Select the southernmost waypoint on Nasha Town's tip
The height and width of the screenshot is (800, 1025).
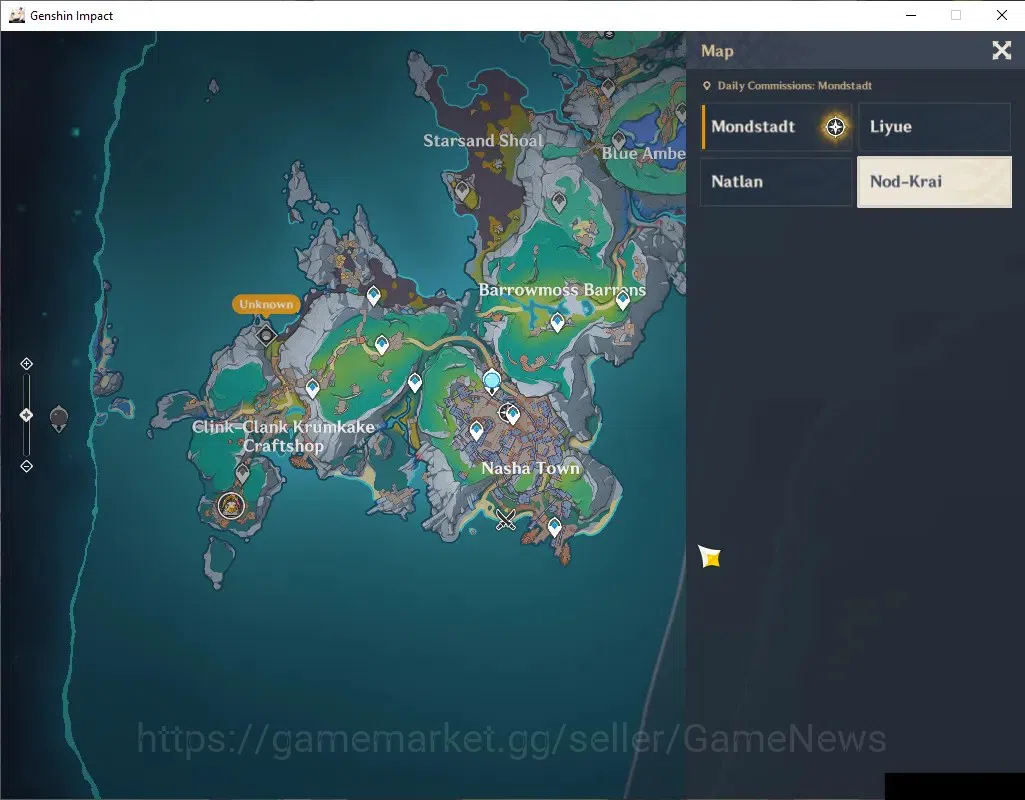click(554, 526)
